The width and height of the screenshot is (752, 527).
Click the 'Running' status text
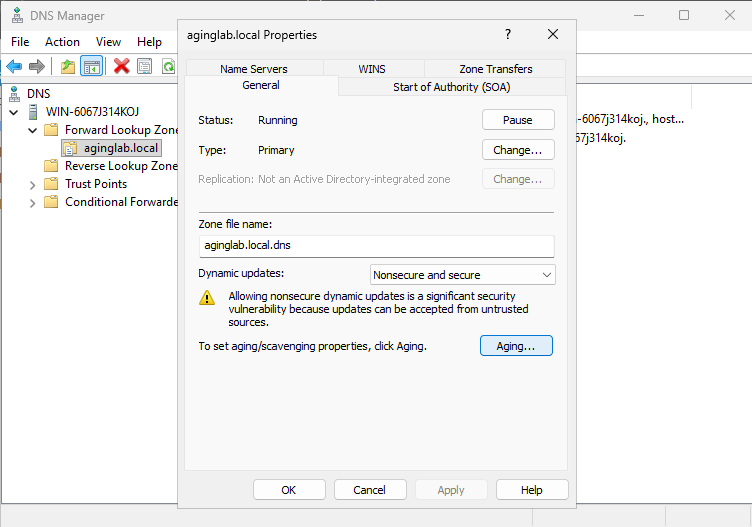click(x=278, y=120)
